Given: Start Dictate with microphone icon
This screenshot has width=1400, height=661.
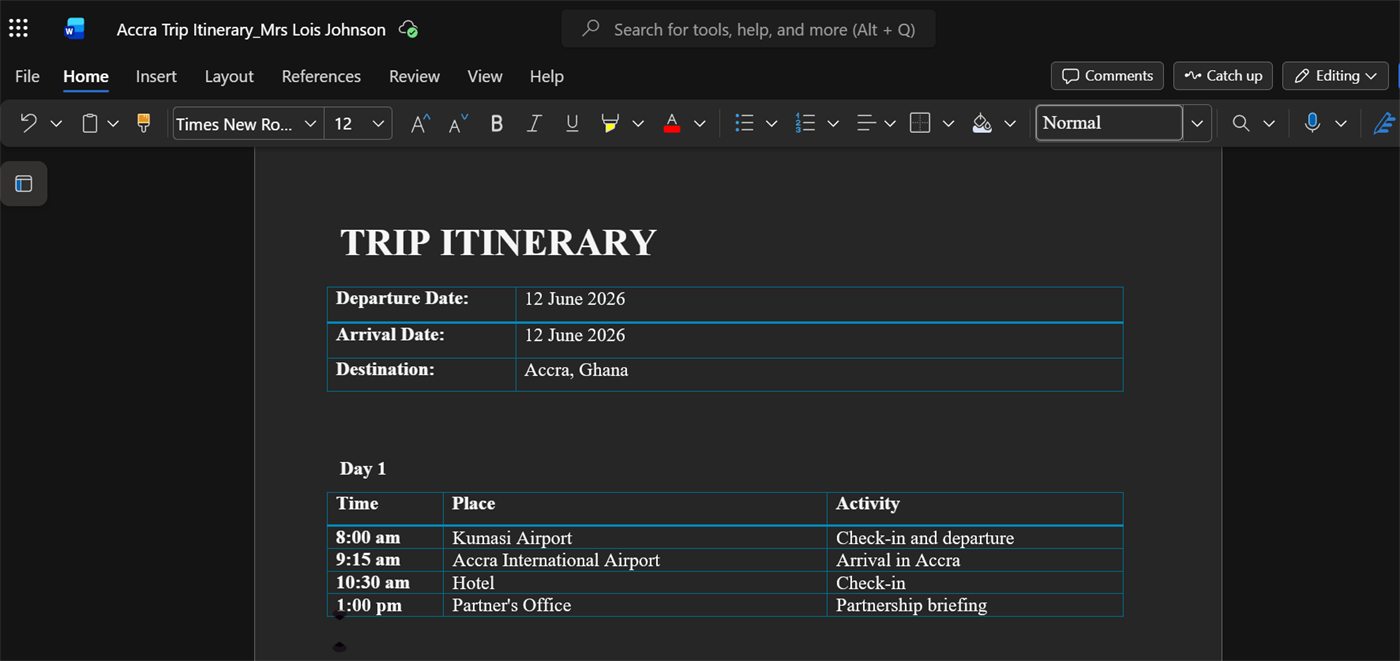Looking at the screenshot, I should pyautogui.click(x=1312, y=123).
